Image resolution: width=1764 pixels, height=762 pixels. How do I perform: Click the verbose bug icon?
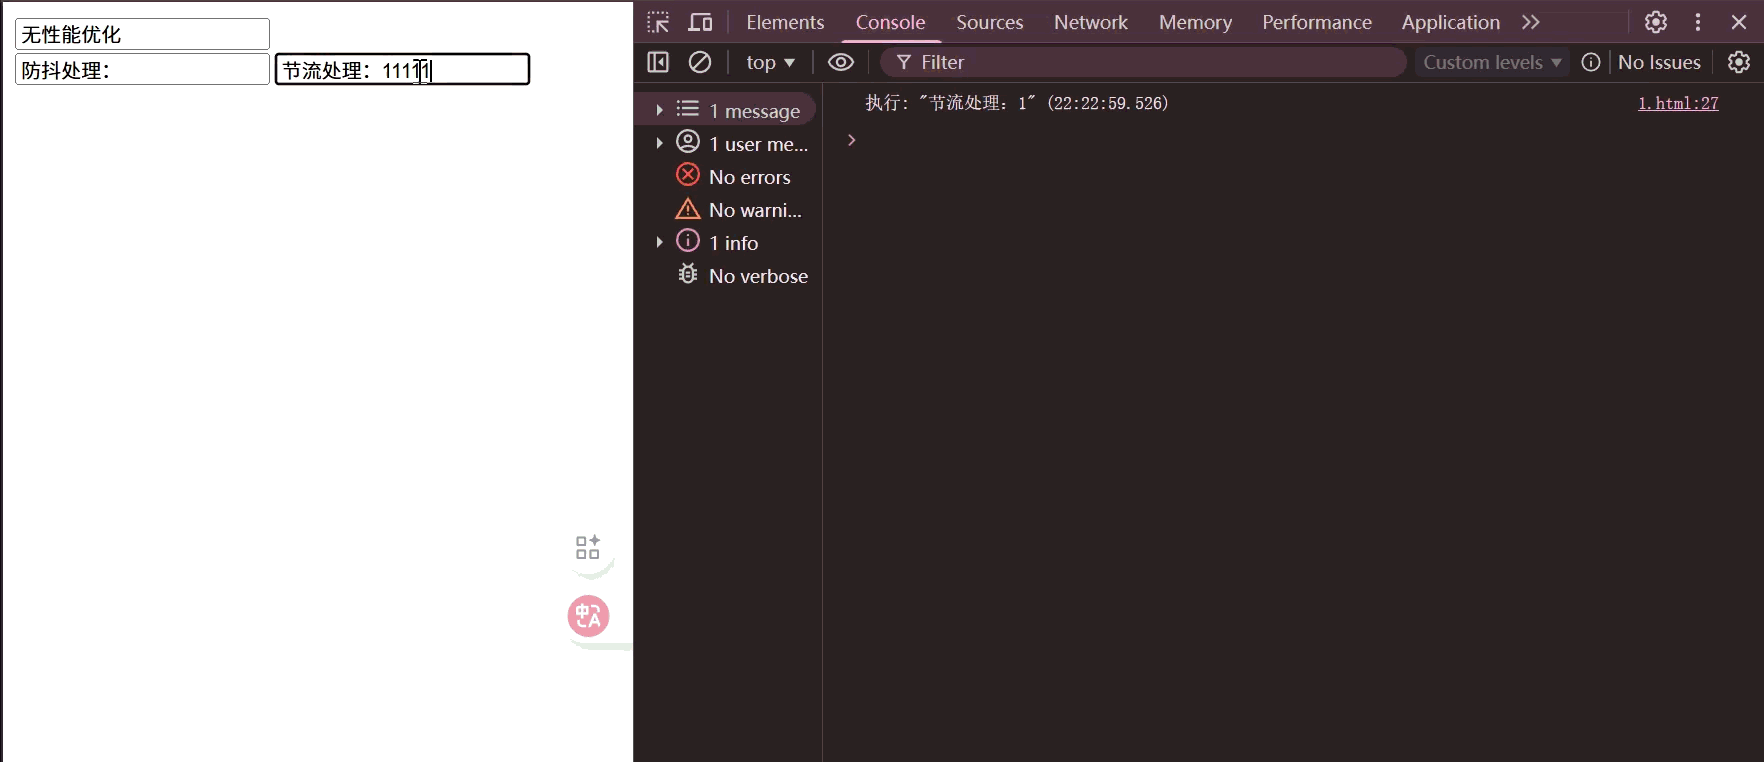688,273
